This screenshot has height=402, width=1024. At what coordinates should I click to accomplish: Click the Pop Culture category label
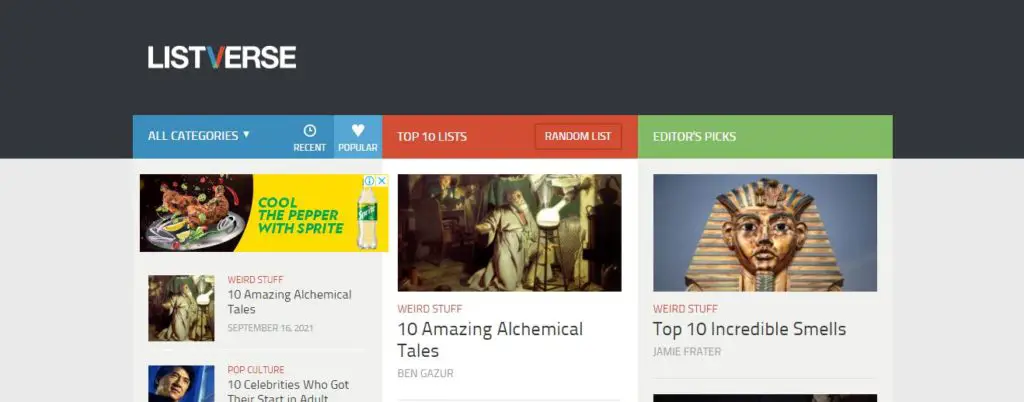256,369
